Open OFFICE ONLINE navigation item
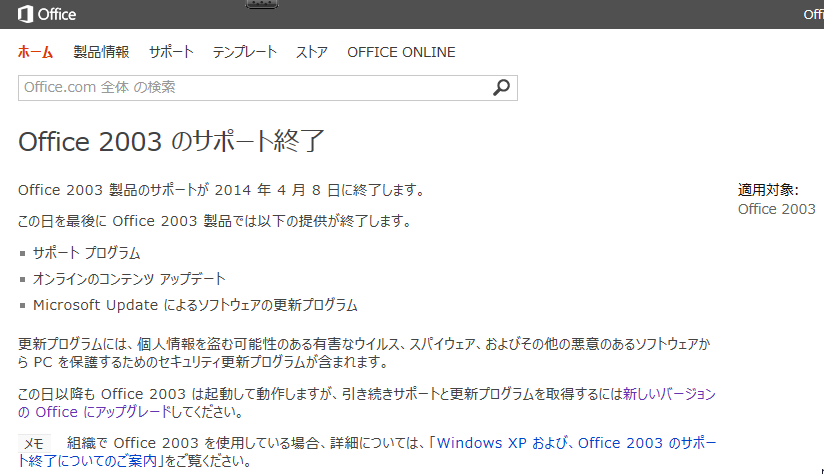824x474 pixels. click(401, 52)
